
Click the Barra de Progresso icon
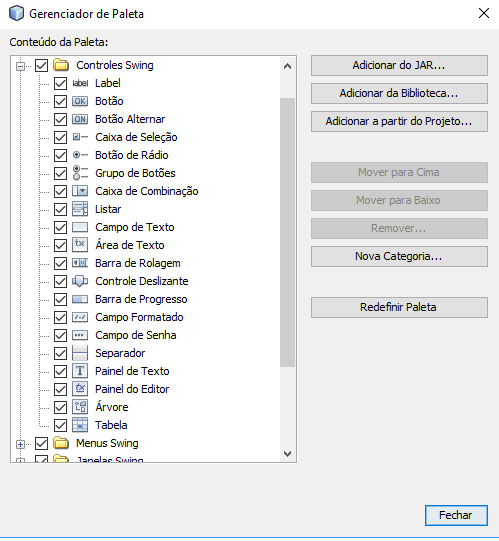click(80, 299)
